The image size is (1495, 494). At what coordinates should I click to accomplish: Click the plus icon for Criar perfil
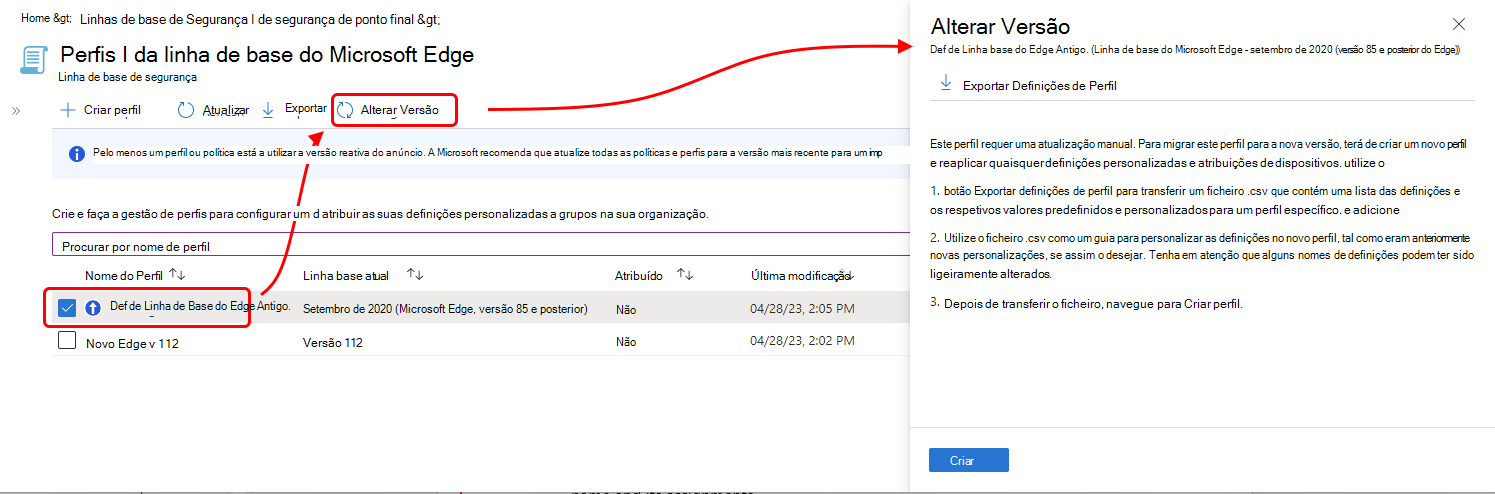[x=67, y=110]
